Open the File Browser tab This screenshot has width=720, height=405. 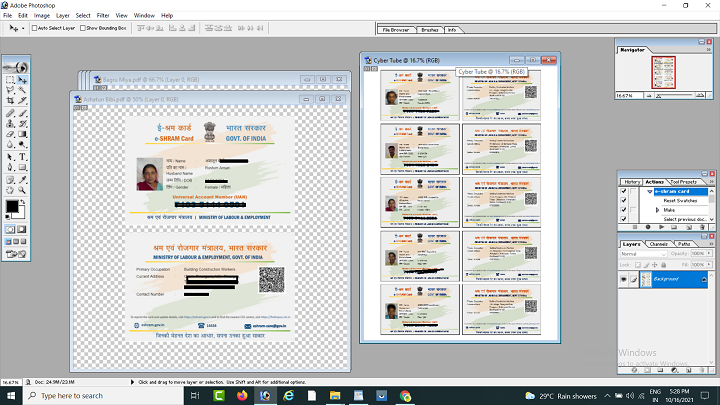(x=396, y=30)
